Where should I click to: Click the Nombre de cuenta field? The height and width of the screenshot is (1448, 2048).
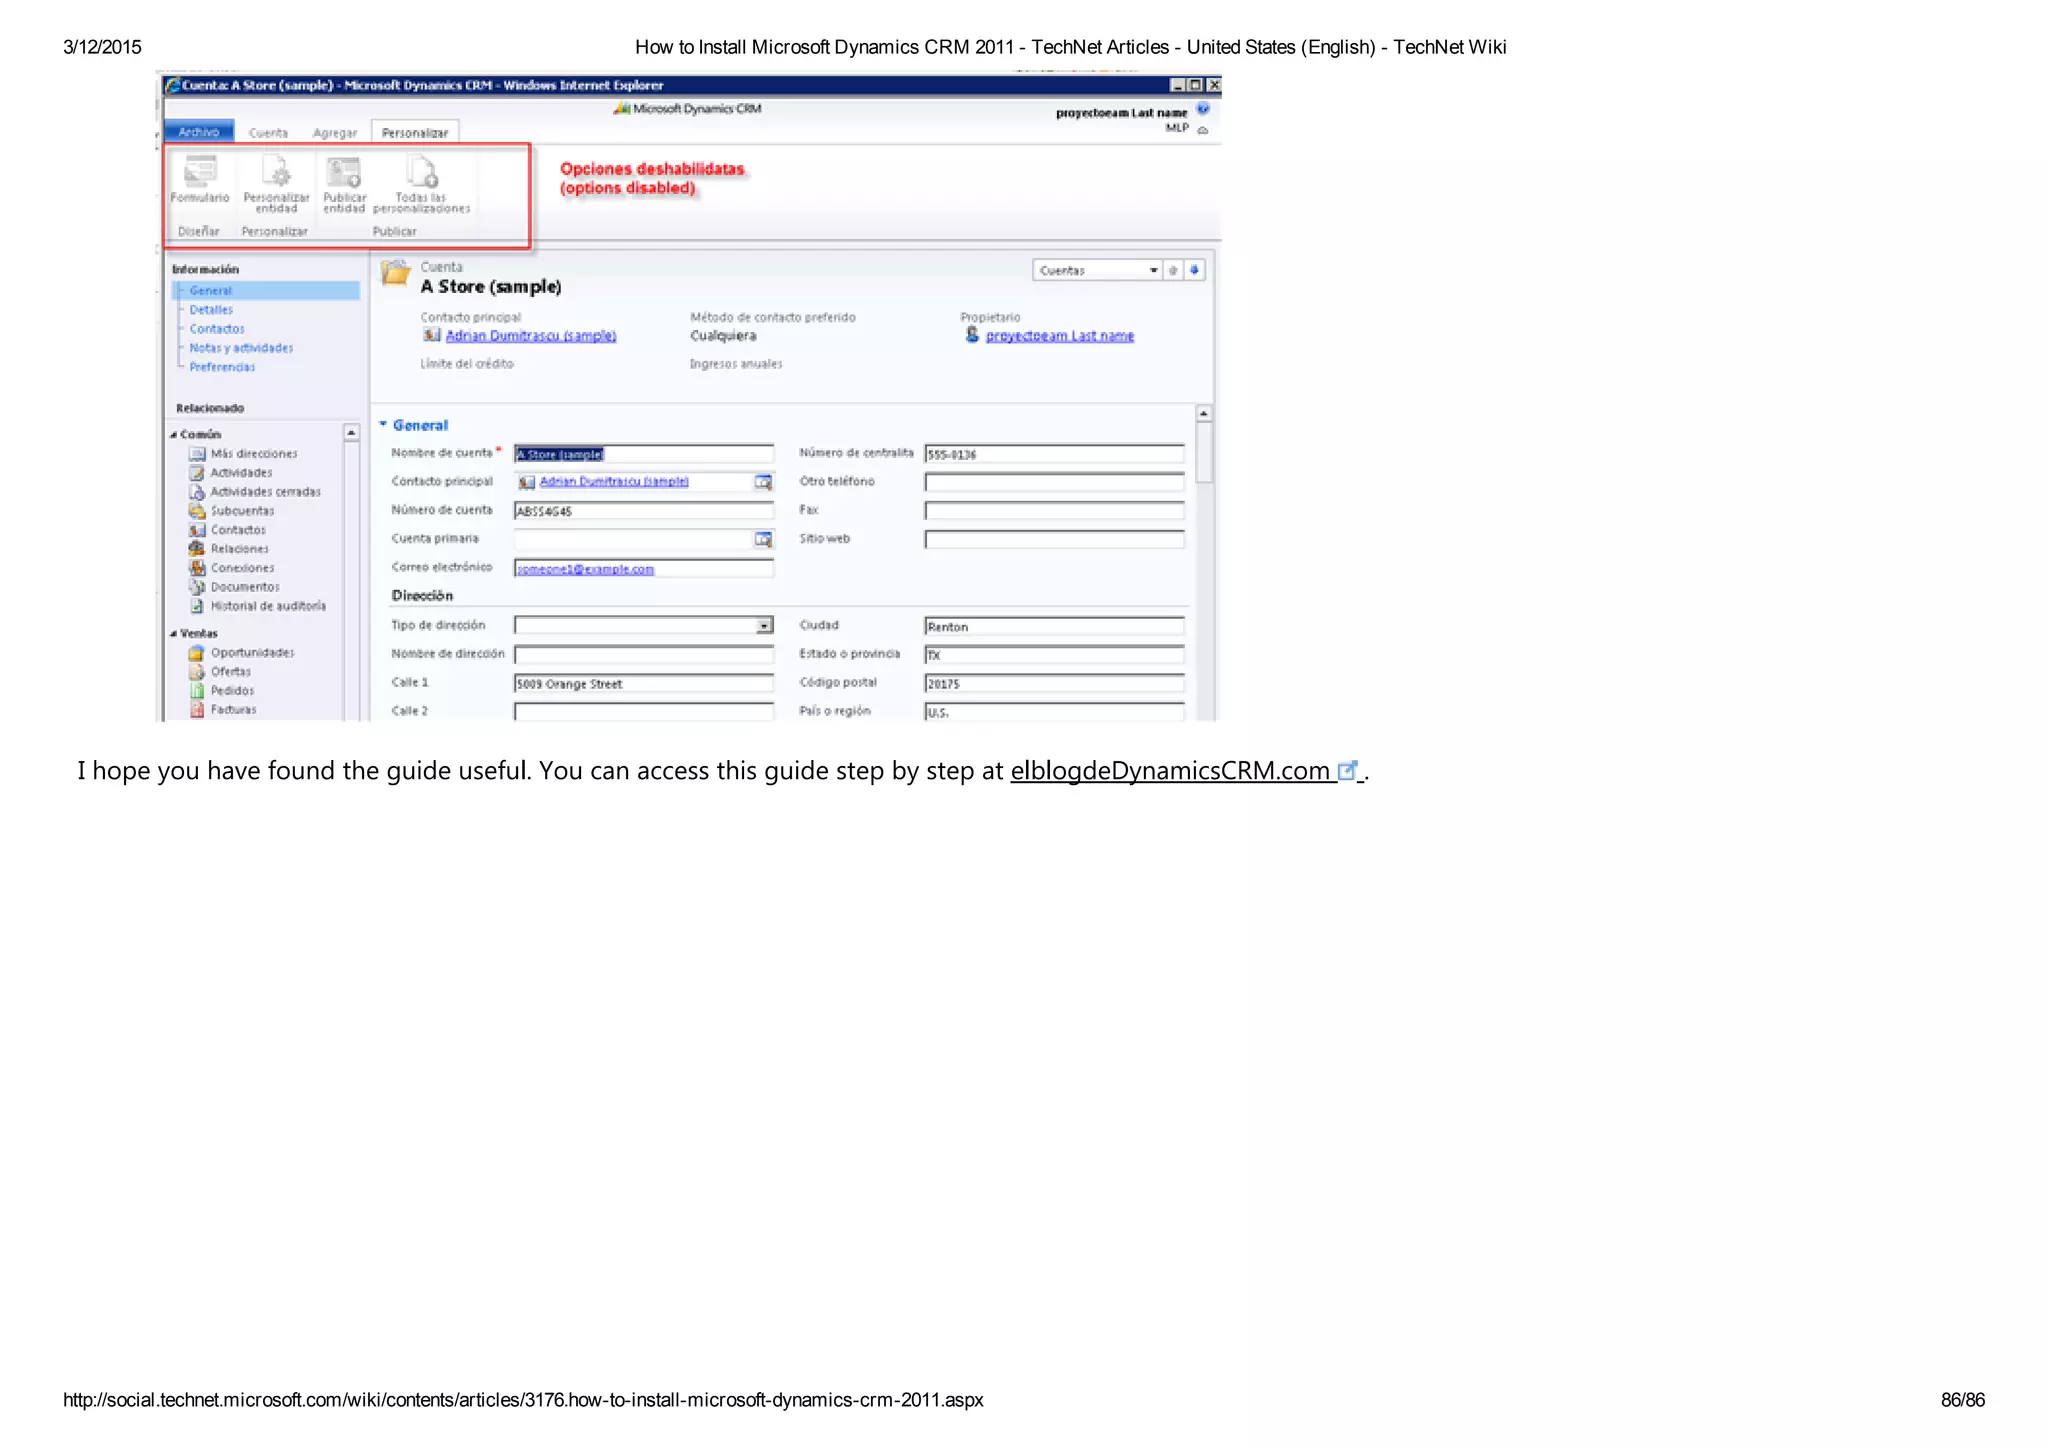[644, 454]
